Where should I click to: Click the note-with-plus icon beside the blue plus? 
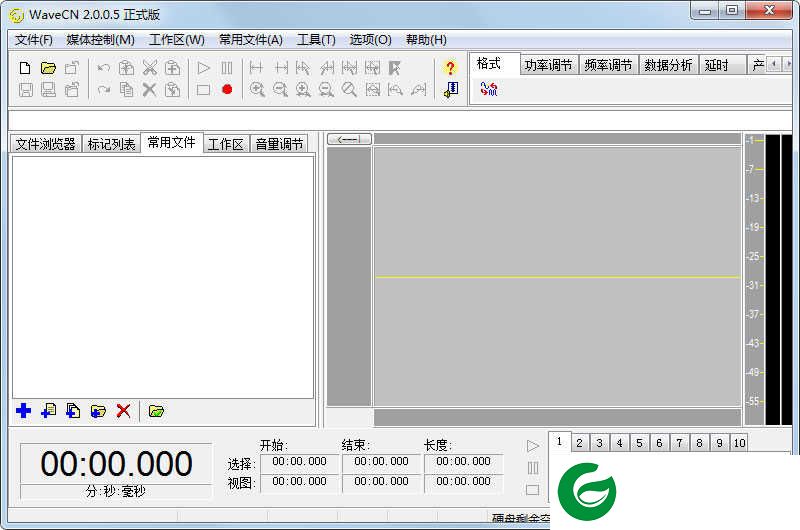pyautogui.click(x=48, y=411)
